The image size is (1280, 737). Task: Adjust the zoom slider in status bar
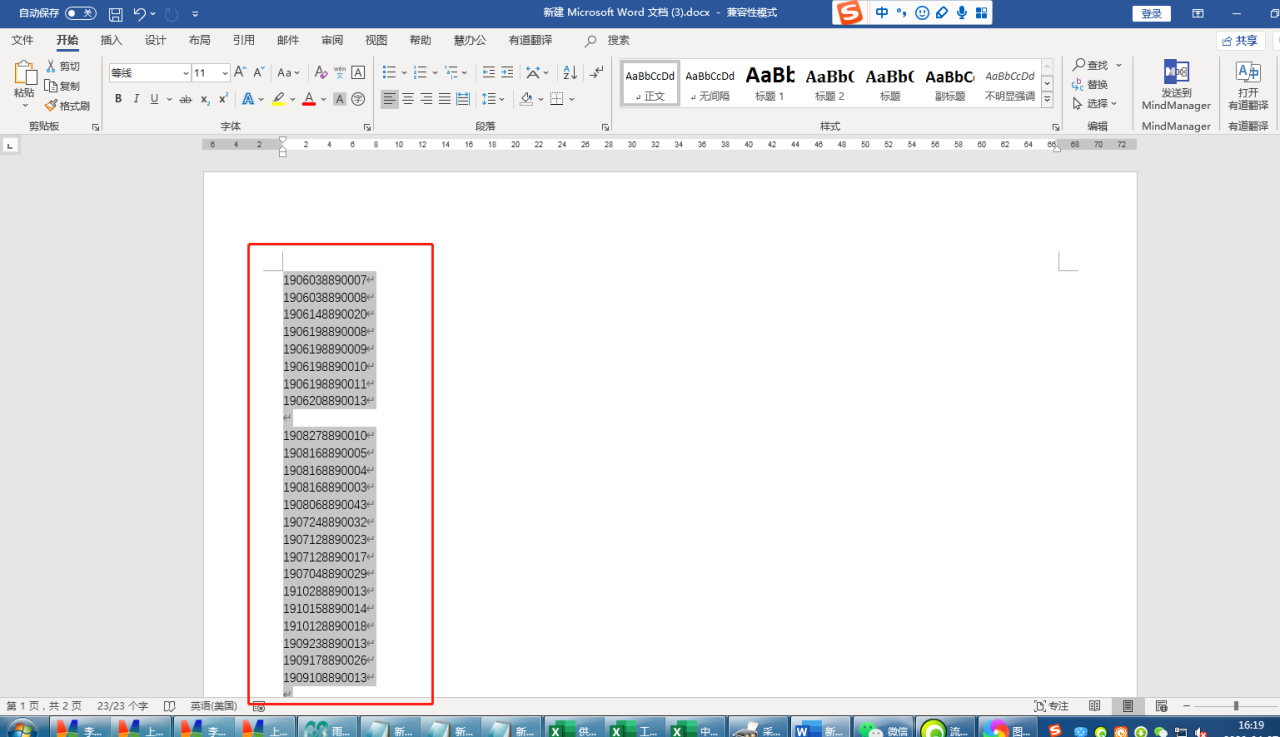(1236, 706)
